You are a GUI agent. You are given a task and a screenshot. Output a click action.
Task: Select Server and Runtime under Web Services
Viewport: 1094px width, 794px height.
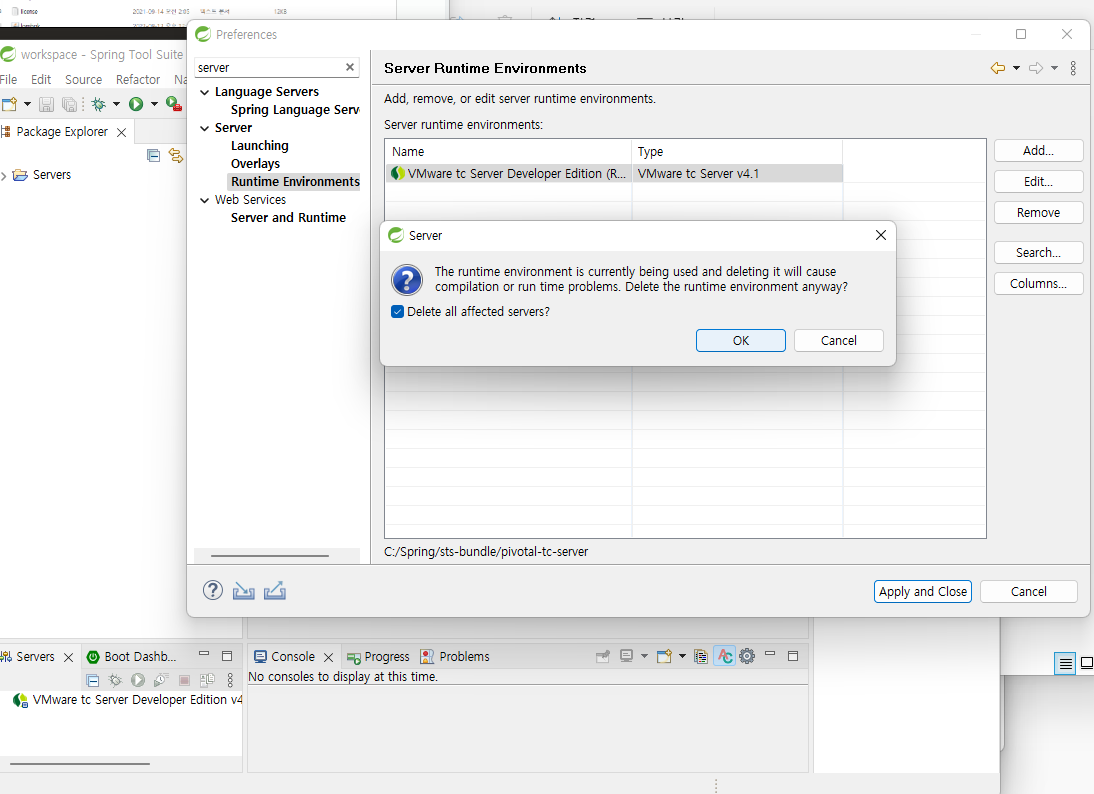(x=288, y=218)
